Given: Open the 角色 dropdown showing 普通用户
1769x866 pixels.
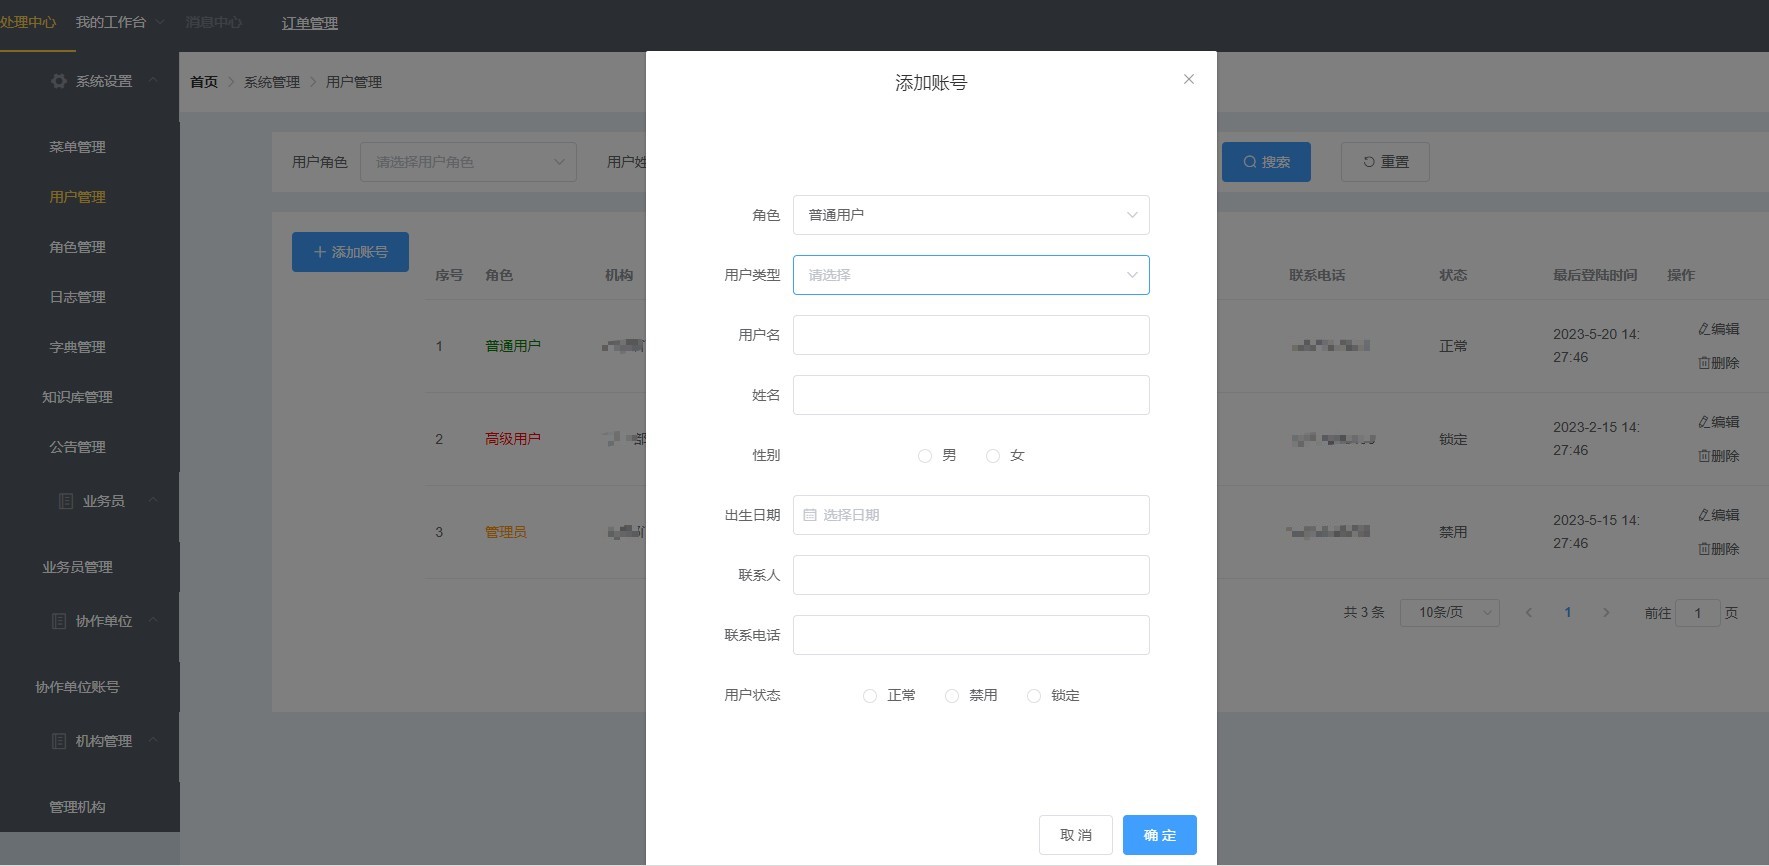Looking at the screenshot, I should click(x=971, y=215).
